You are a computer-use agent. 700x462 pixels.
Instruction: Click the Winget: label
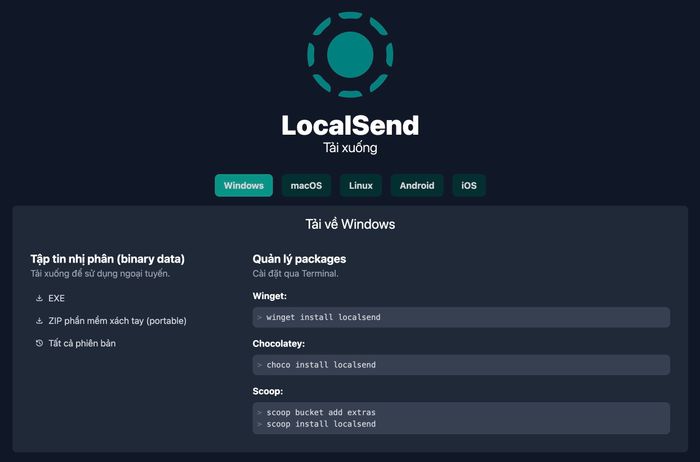coord(270,296)
